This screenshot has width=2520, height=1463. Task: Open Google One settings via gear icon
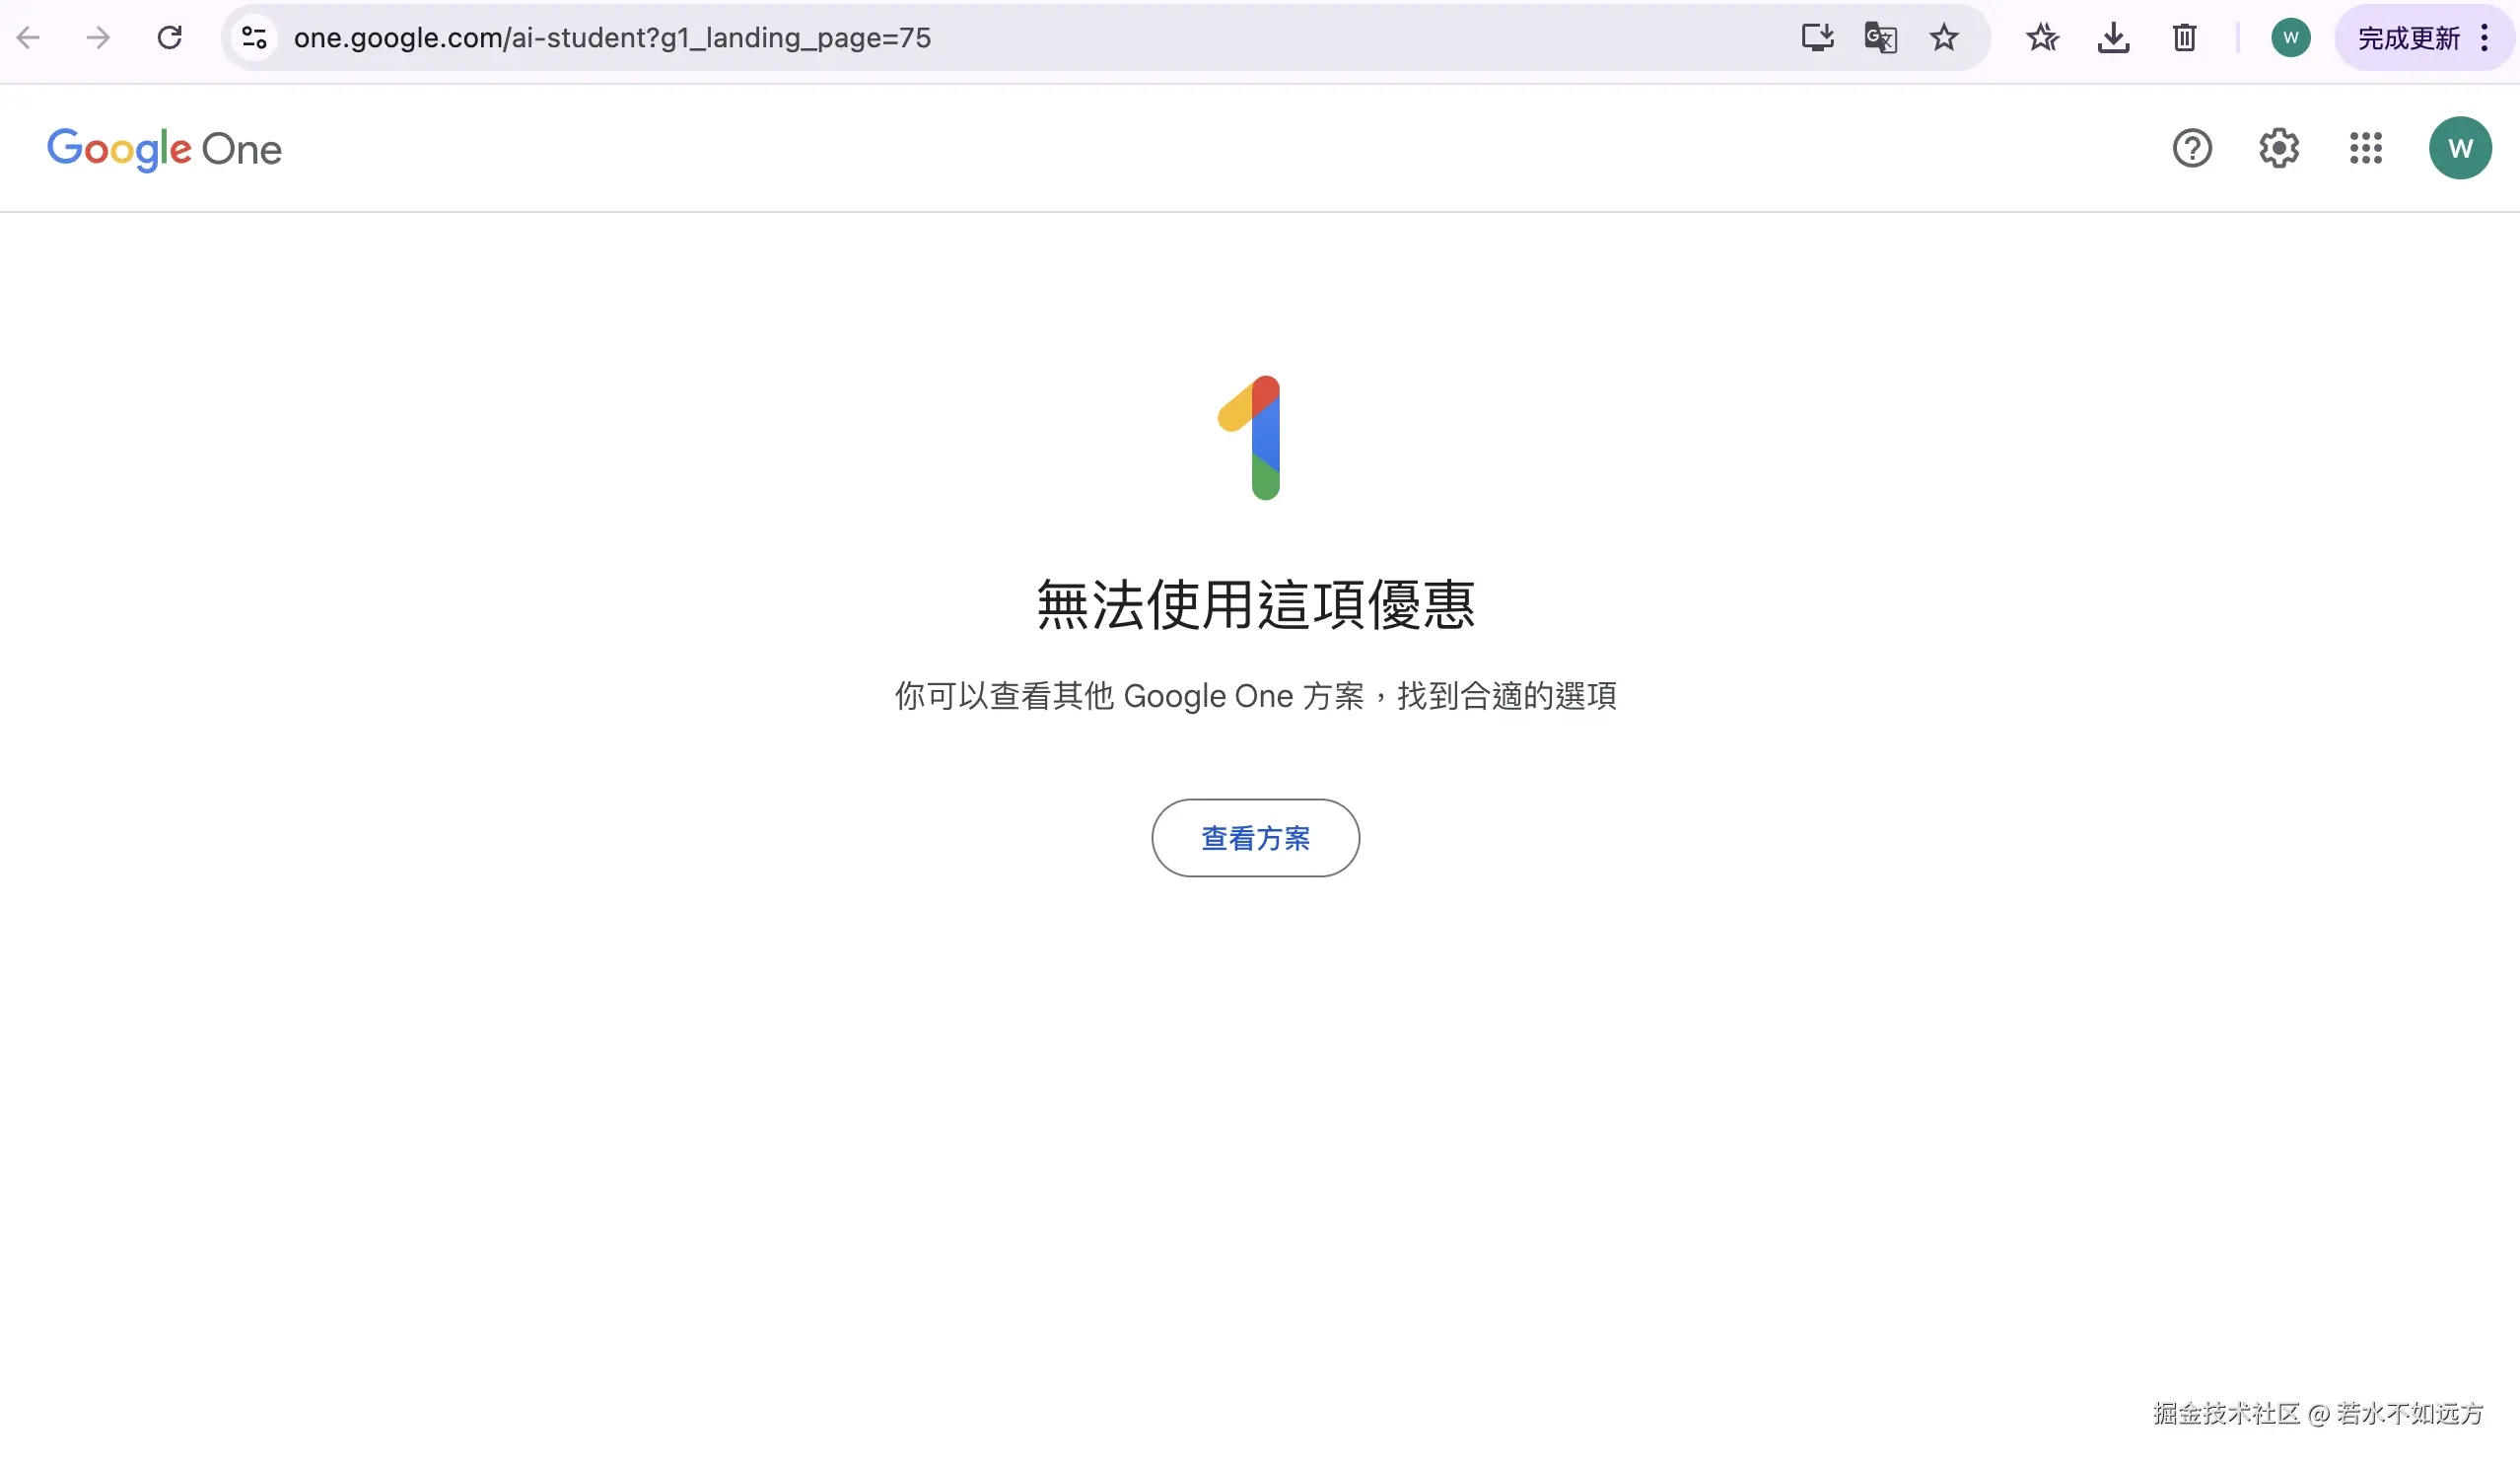coord(2278,148)
